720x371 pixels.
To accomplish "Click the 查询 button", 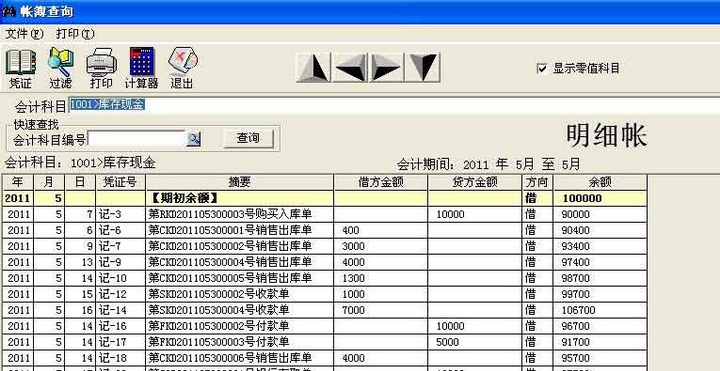I will point(248,138).
